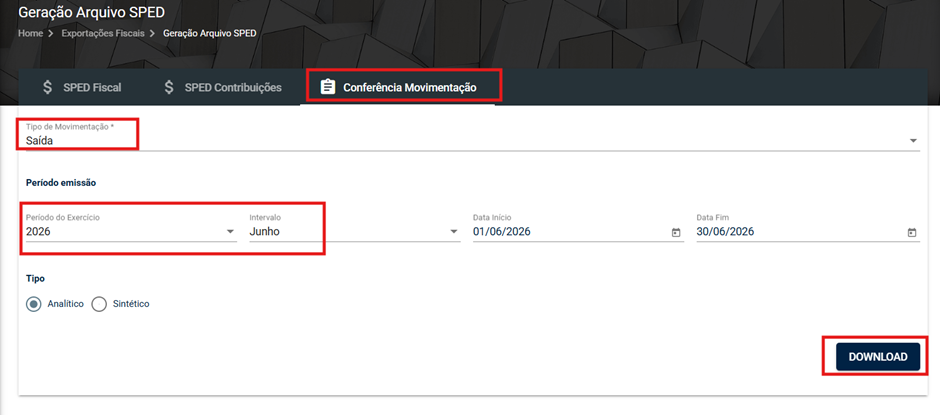Screen dimensions: 940x415
Task: Click the Geração Arquivo SPED breadcrumb item
Action: coord(210,34)
